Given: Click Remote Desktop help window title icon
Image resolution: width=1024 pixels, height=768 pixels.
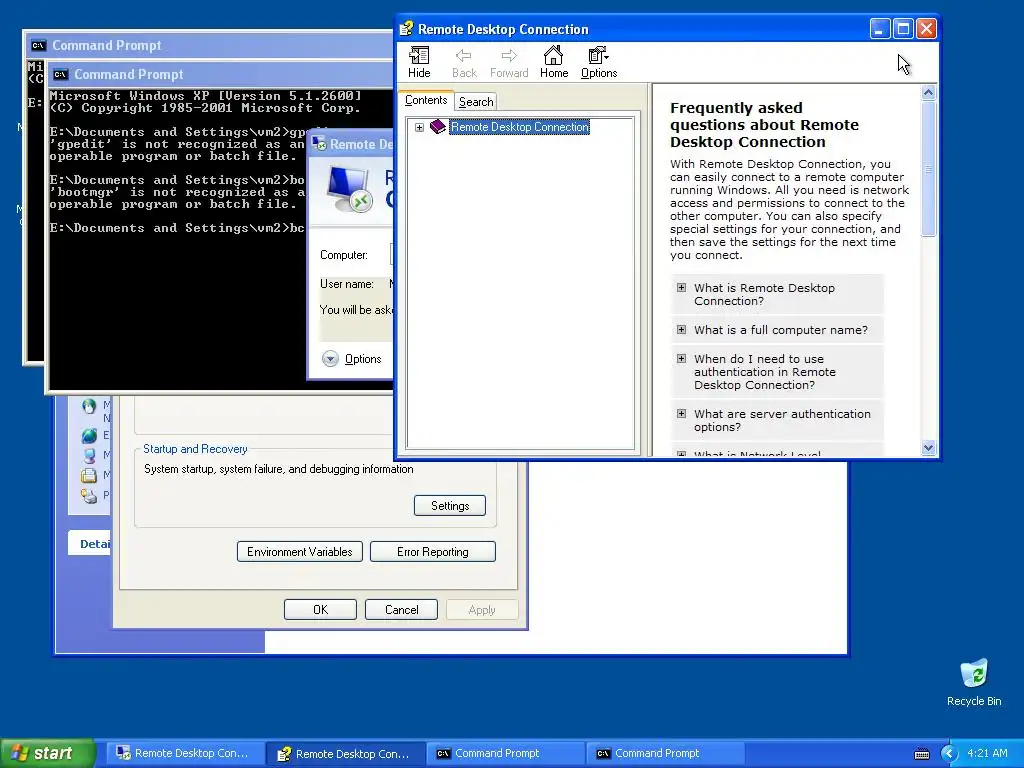Looking at the screenshot, I should [x=406, y=29].
